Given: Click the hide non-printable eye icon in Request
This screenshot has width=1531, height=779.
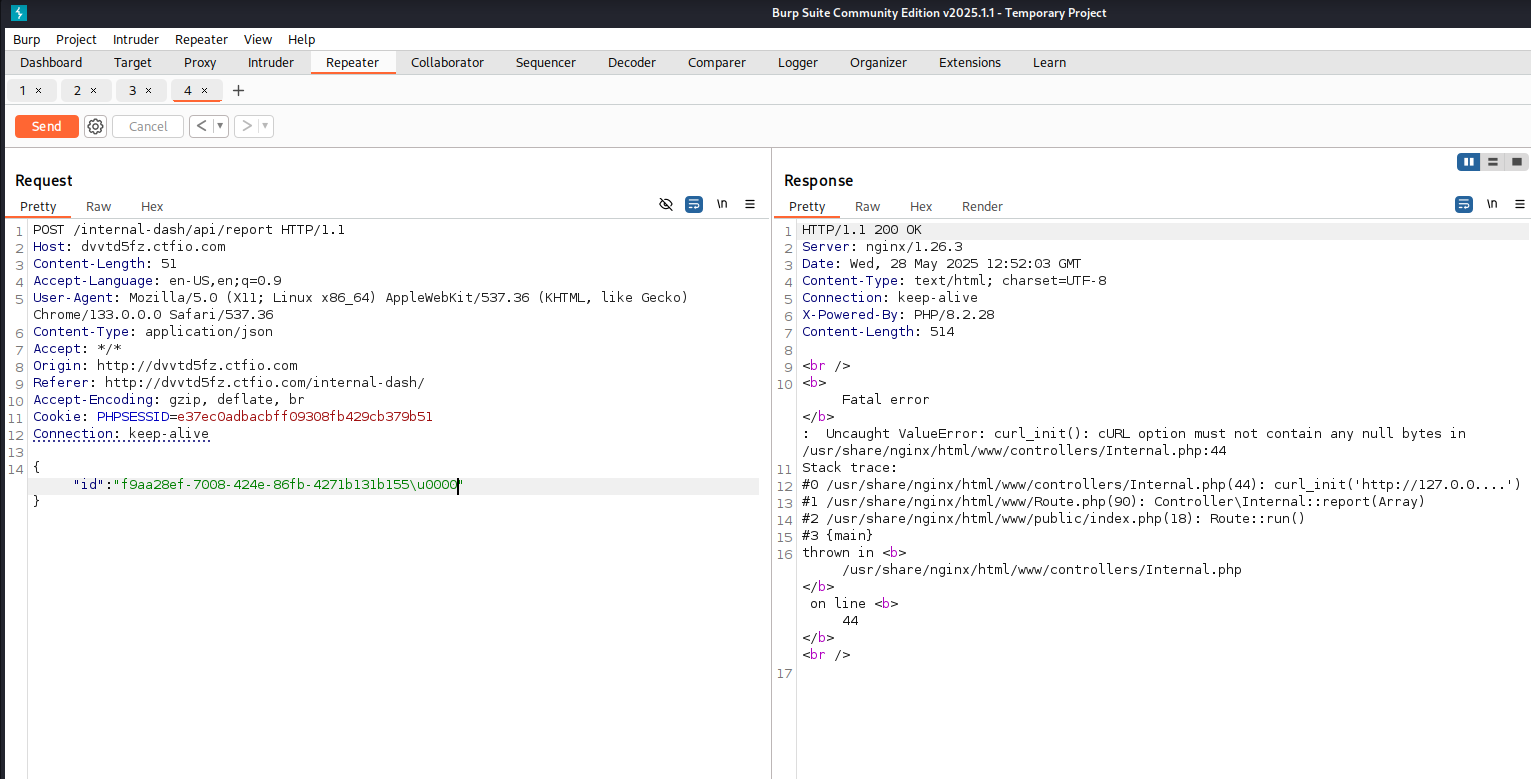Looking at the screenshot, I should point(666,204).
